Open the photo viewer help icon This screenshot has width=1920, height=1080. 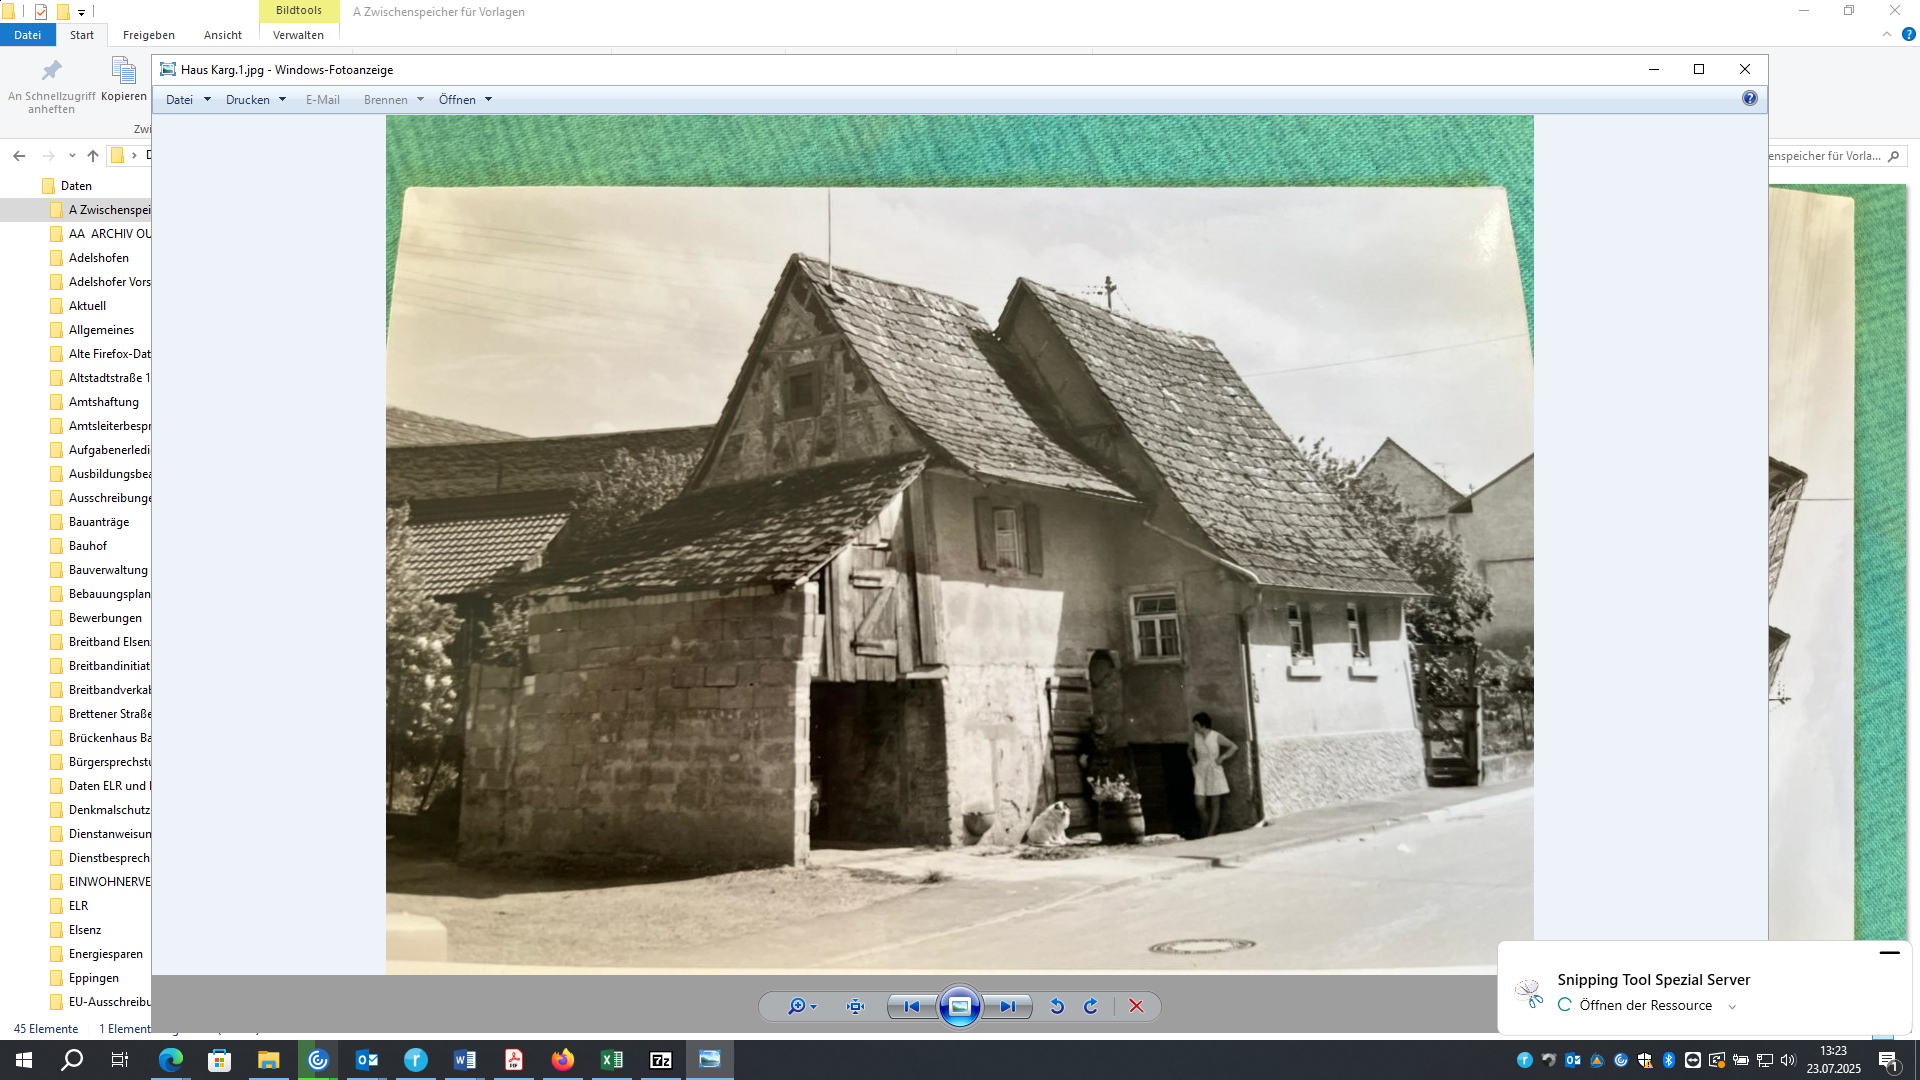[1749, 98]
